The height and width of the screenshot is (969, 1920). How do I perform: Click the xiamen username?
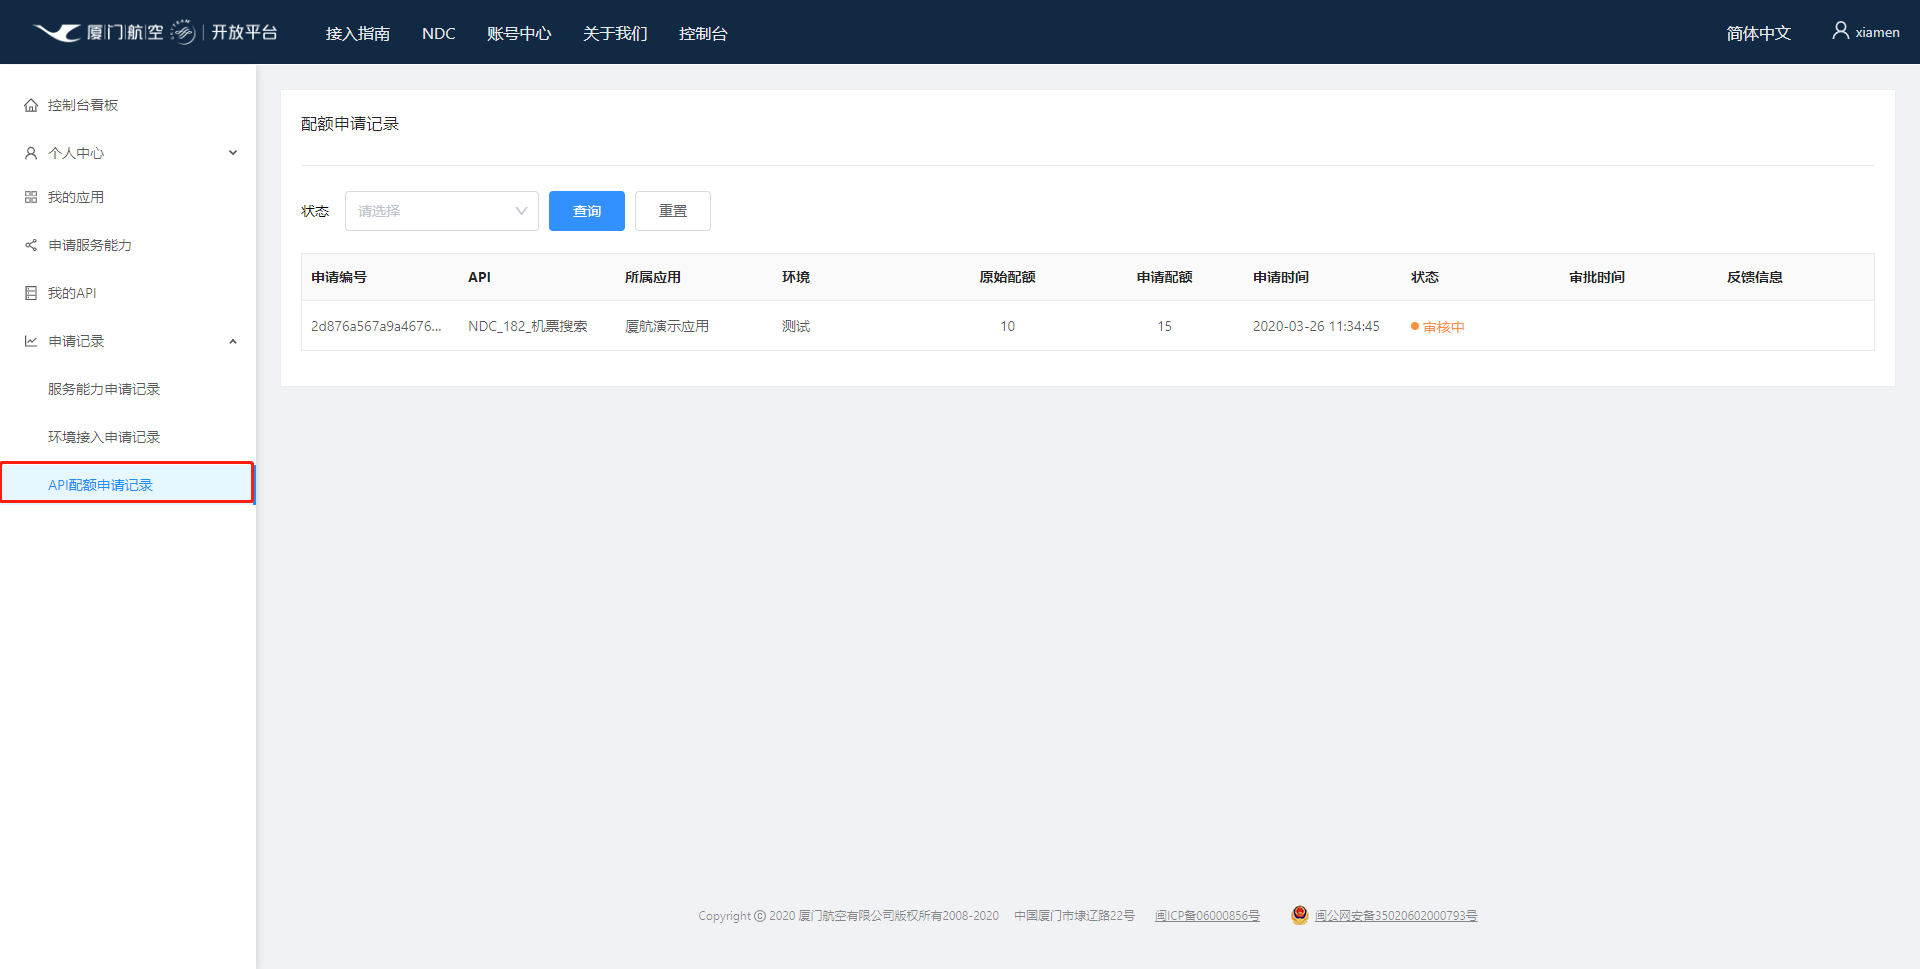1877,32
